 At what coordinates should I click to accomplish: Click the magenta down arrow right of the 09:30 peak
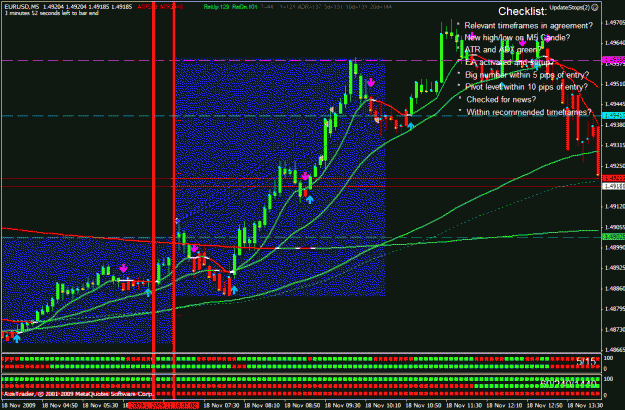[371, 82]
